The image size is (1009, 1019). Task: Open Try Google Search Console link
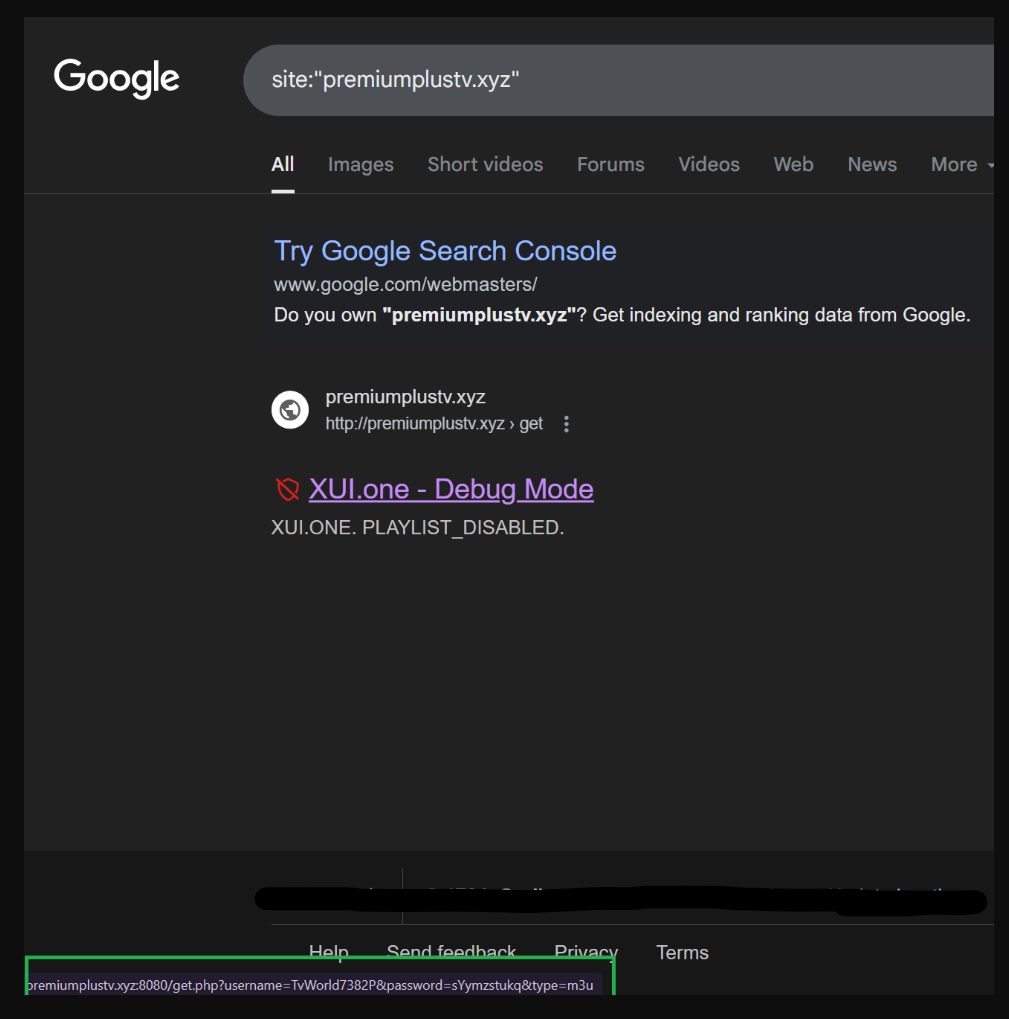(x=445, y=251)
